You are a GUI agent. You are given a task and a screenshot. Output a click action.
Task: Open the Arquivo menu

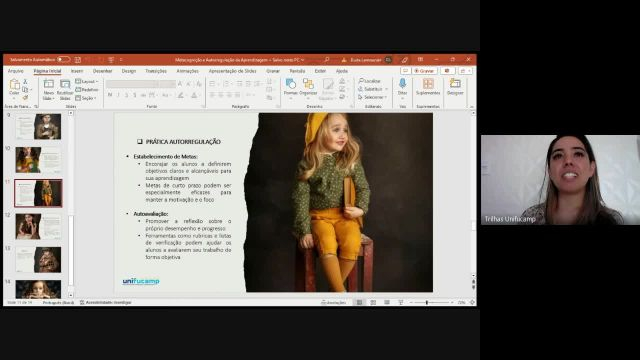16,71
